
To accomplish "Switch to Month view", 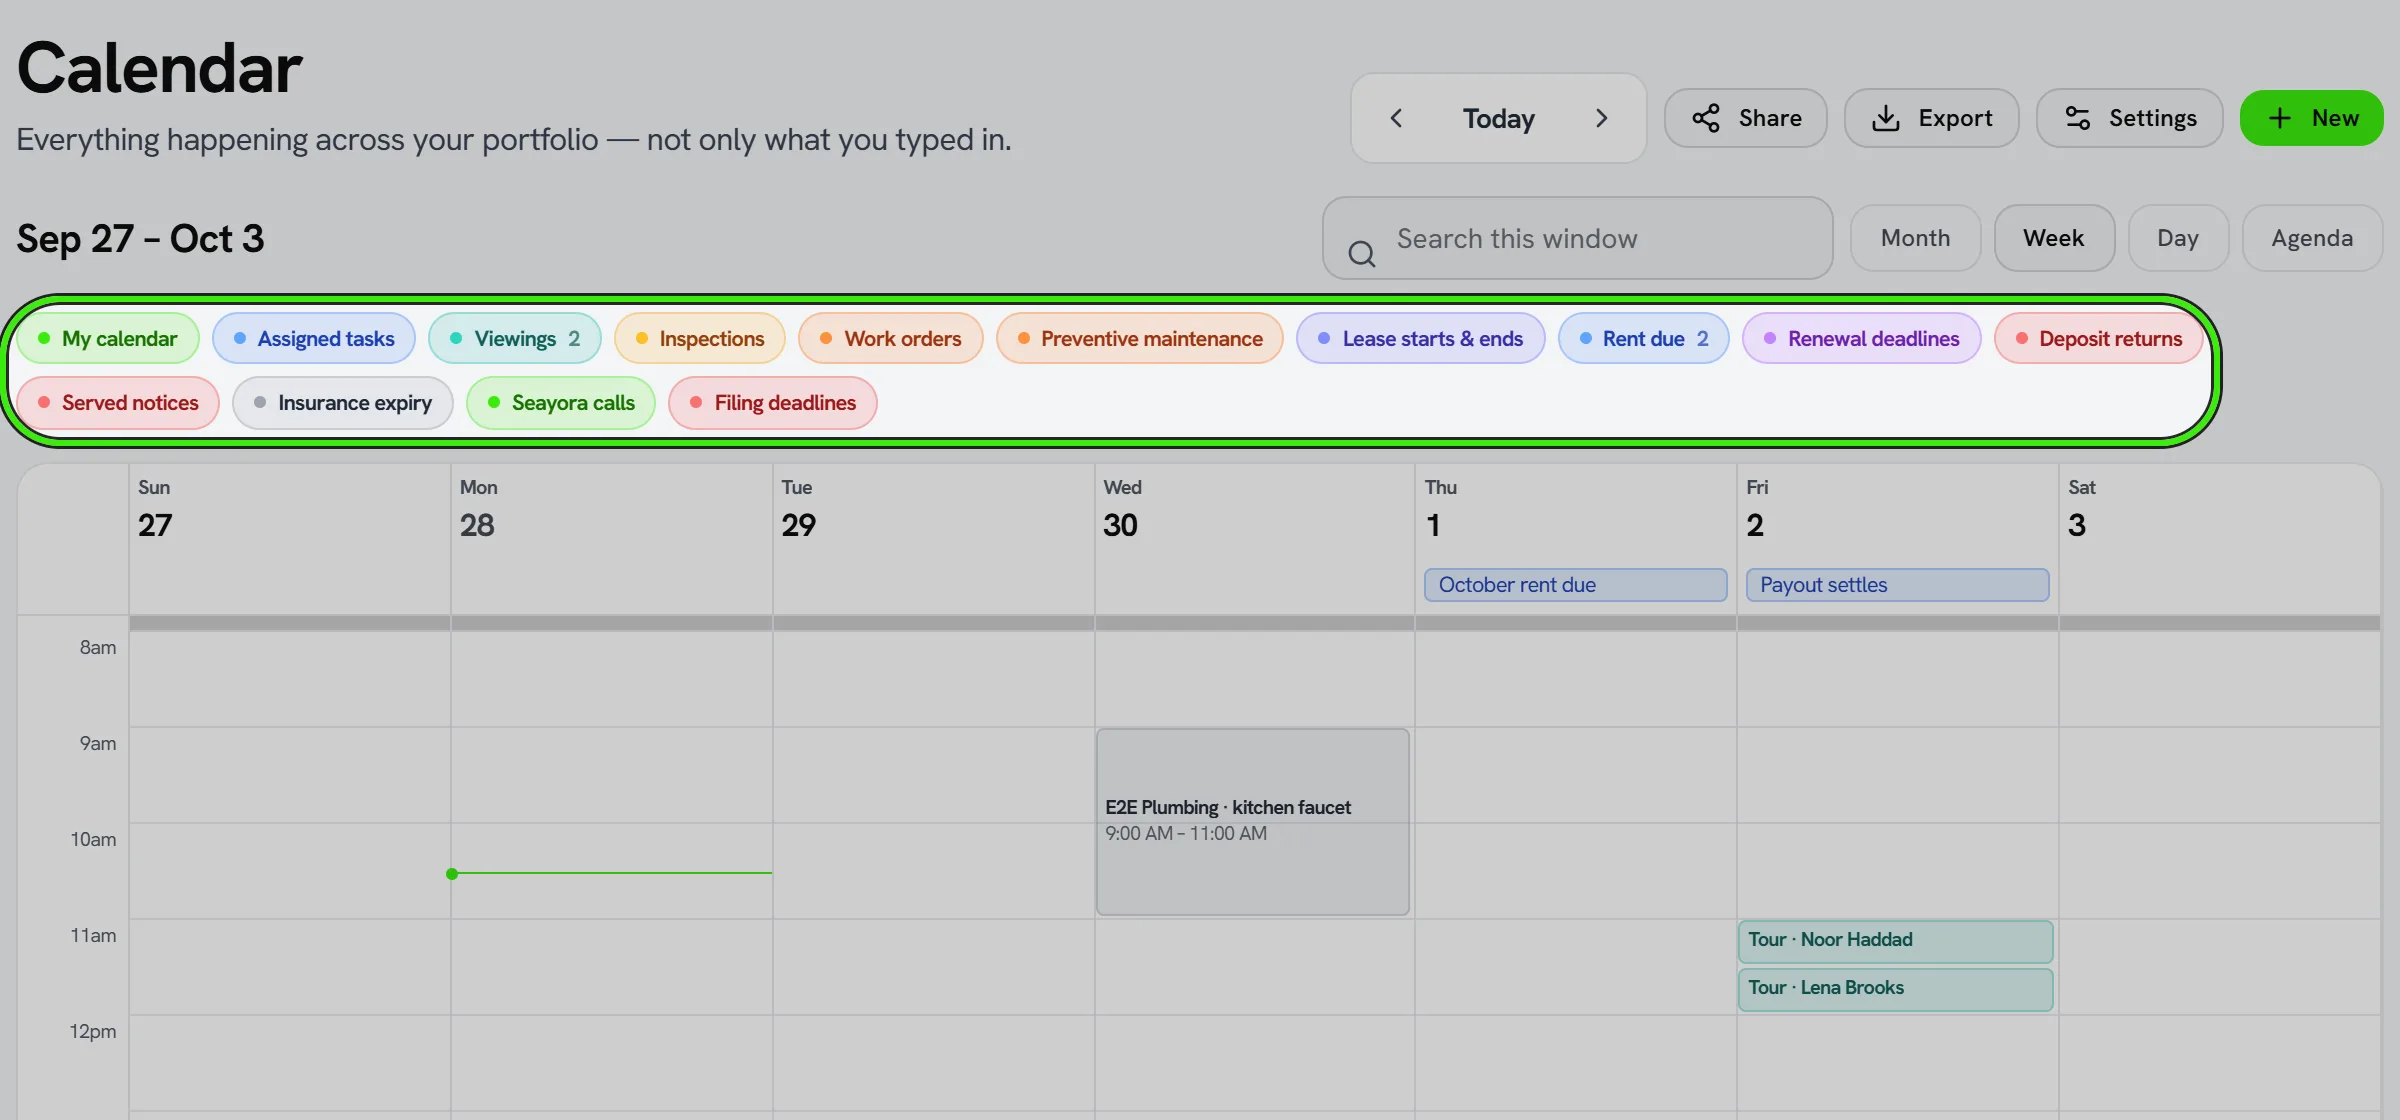I will 1915,238.
